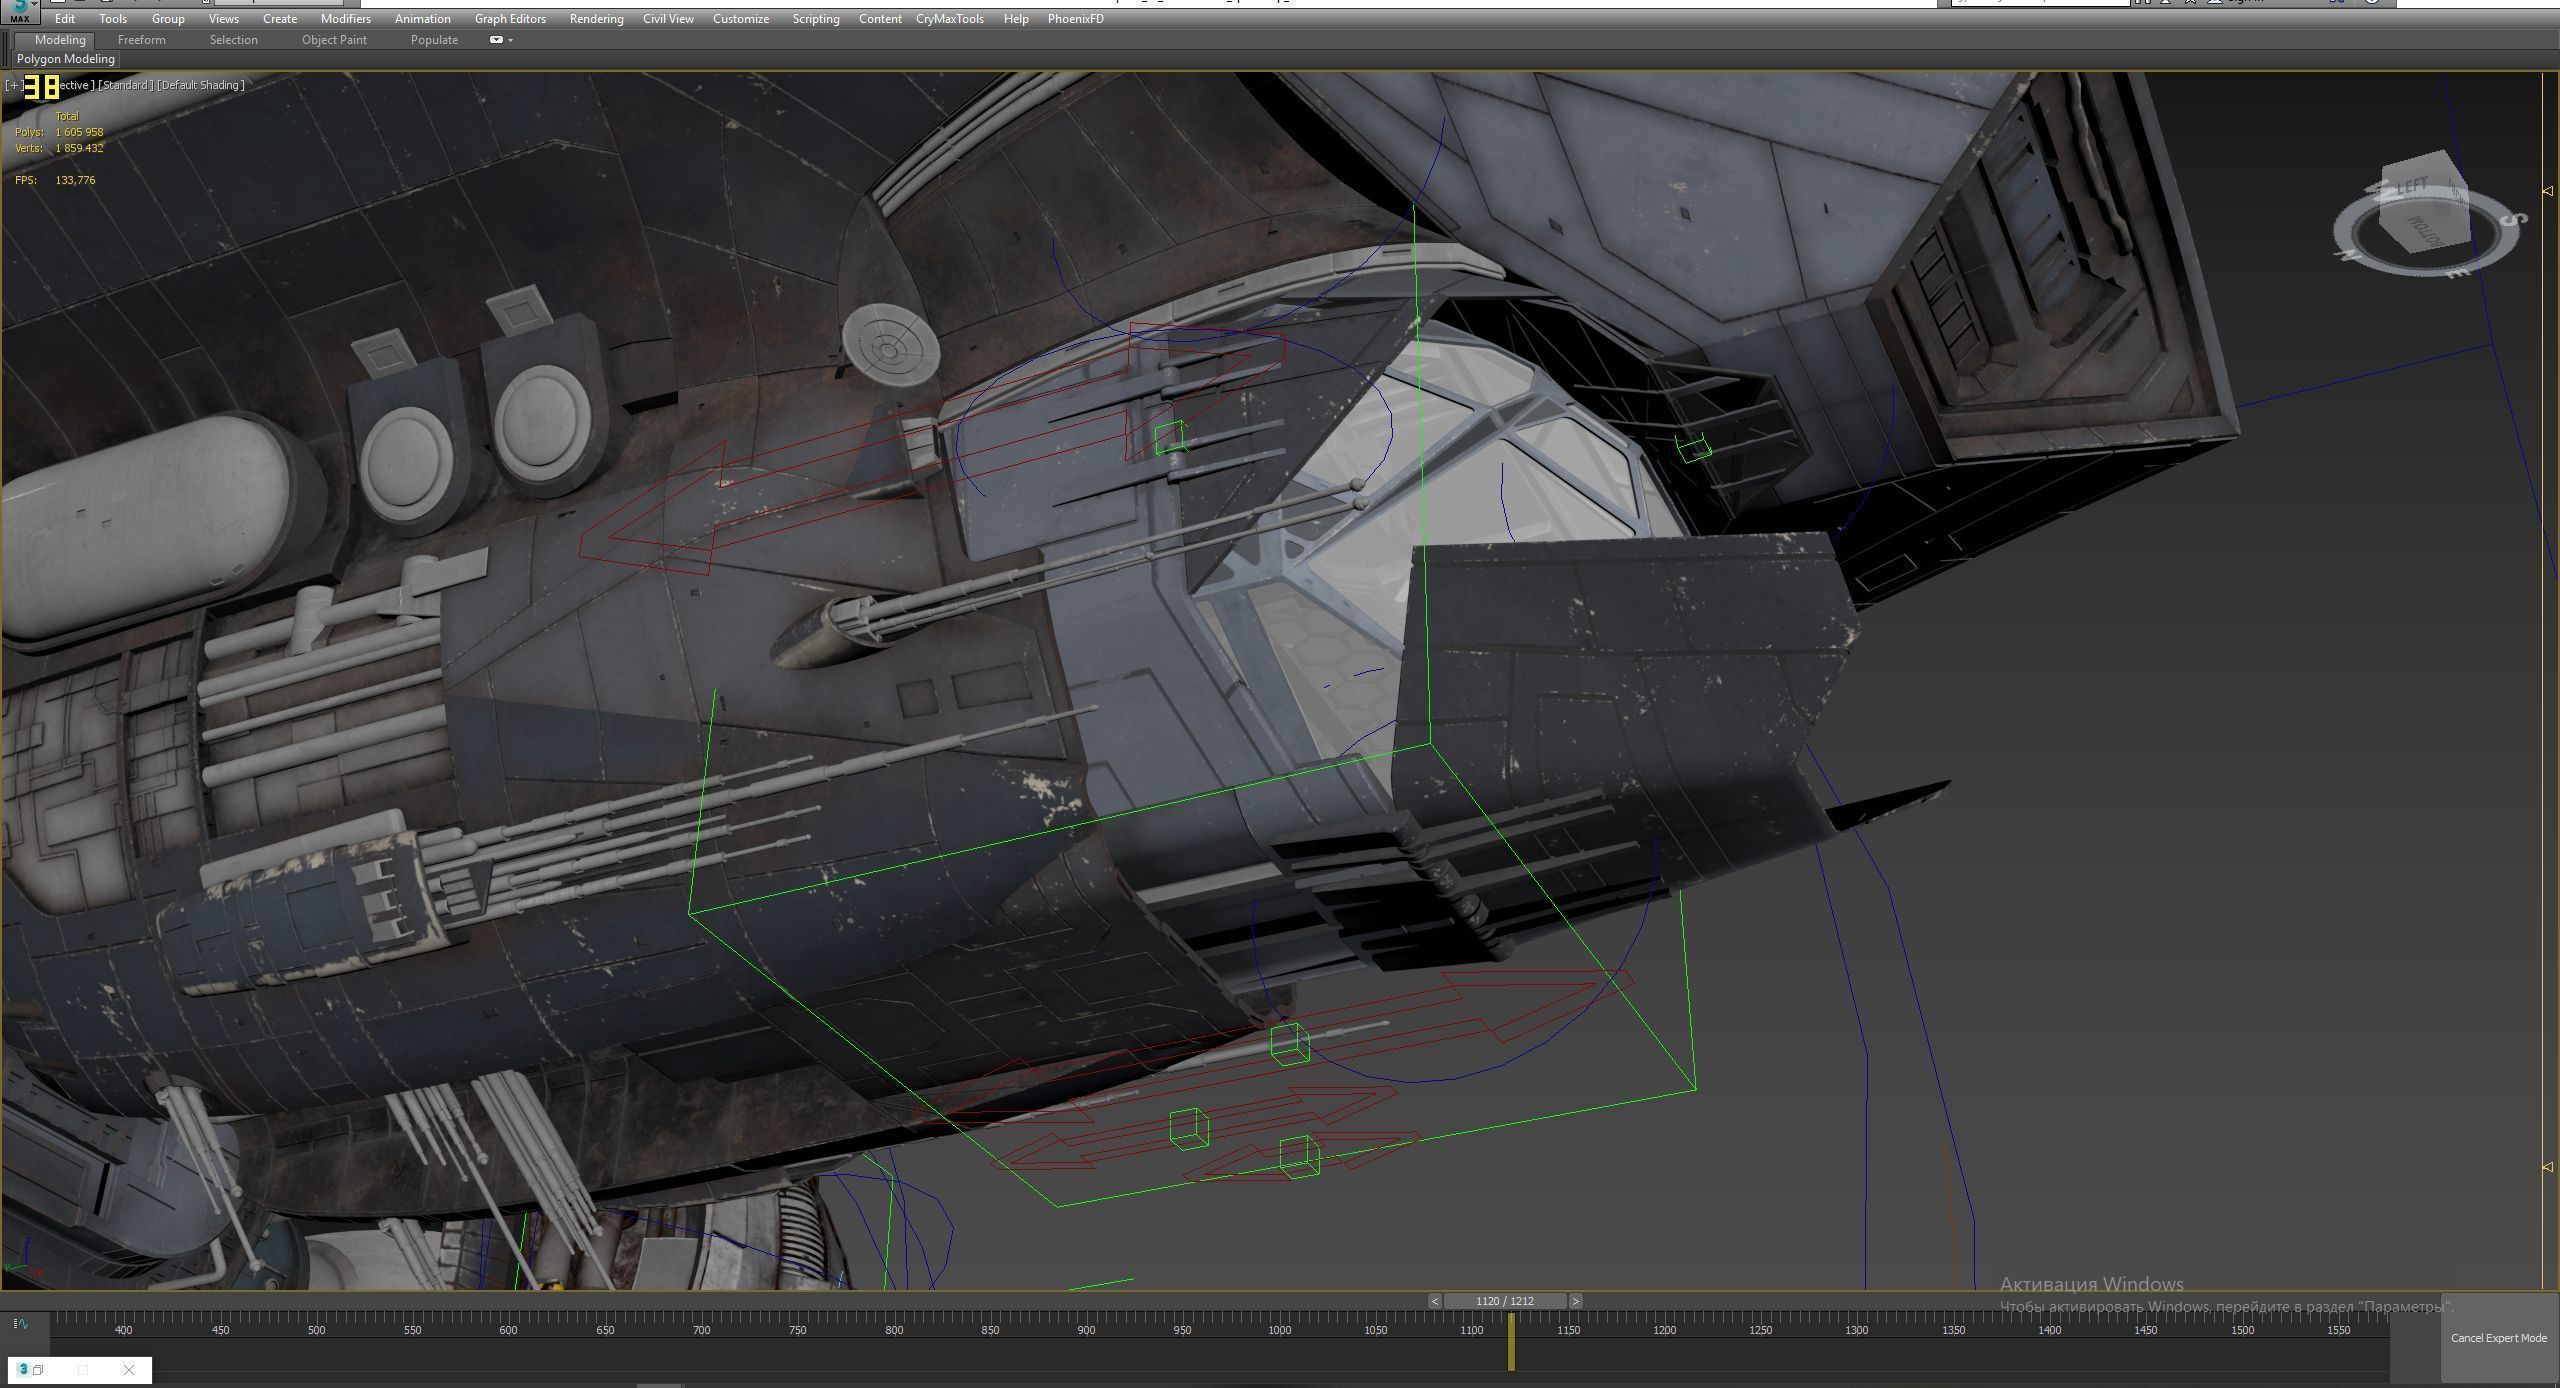2560x1388 pixels.
Task: Switch to the Freeform ribbon tab
Action: click(141, 40)
